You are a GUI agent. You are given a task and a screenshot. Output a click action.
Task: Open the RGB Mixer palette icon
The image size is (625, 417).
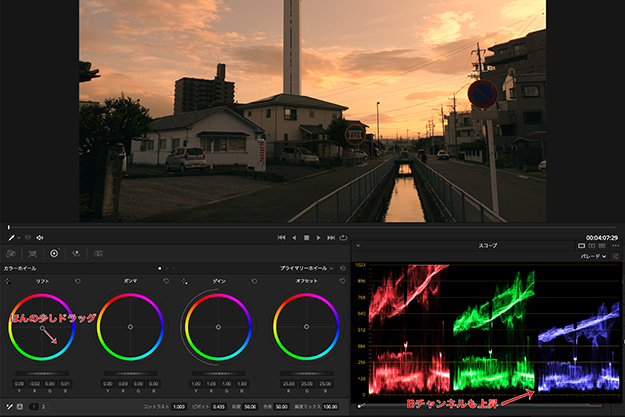coord(76,254)
